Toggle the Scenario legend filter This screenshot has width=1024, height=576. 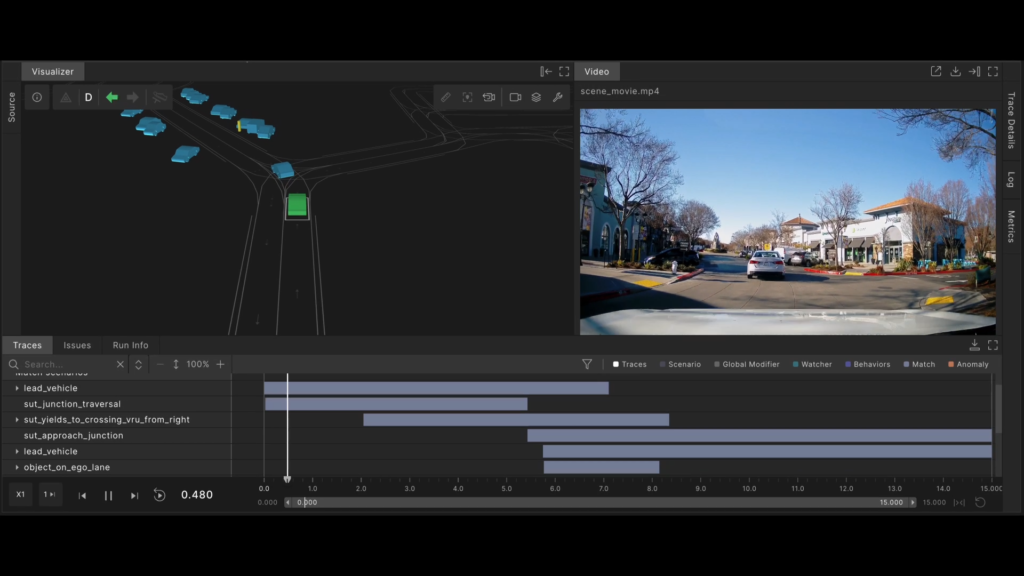click(x=680, y=364)
